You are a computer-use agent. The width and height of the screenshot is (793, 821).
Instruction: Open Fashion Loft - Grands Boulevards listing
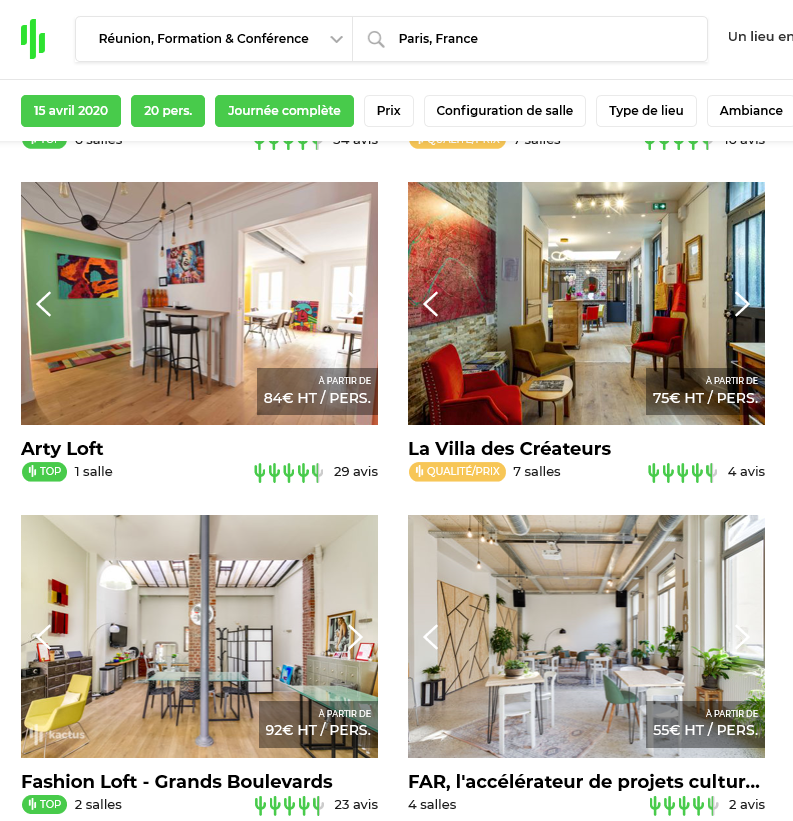177,782
